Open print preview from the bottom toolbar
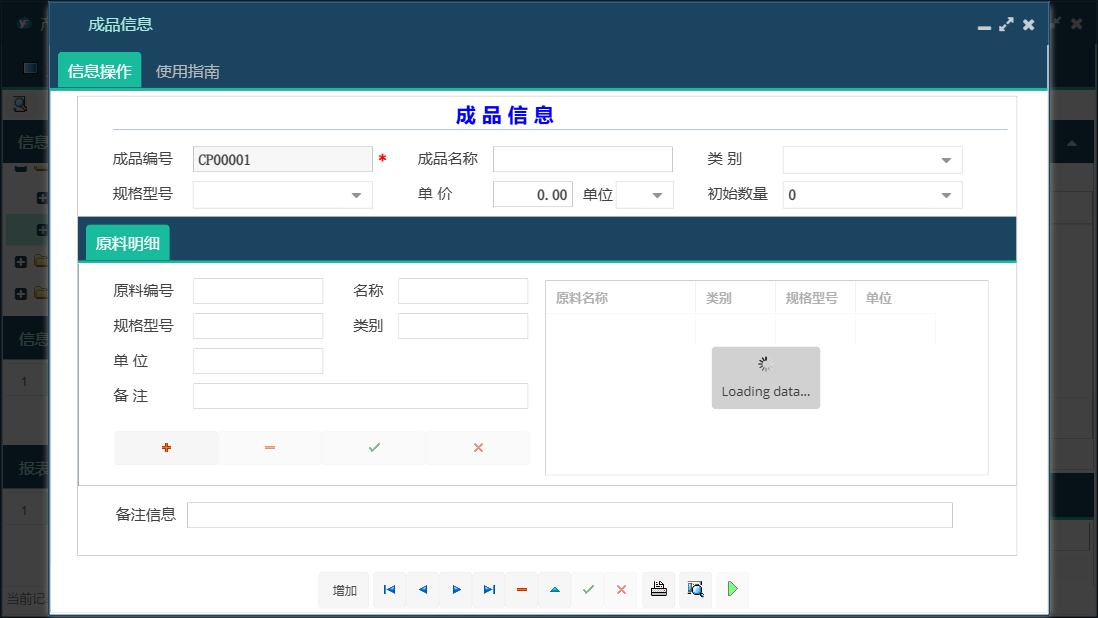Viewport: 1098px width, 618px height. click(x=695, y=590)
